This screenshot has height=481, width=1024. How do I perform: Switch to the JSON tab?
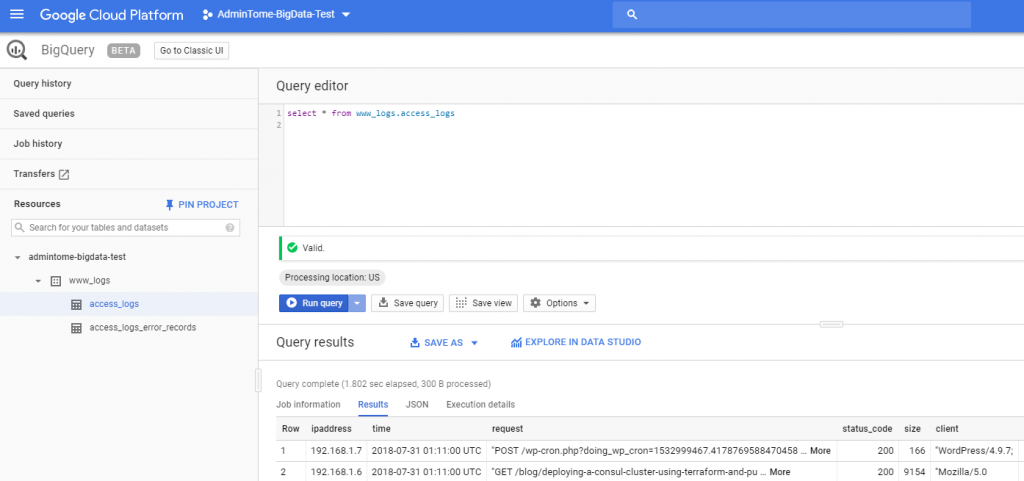point(417,405)
